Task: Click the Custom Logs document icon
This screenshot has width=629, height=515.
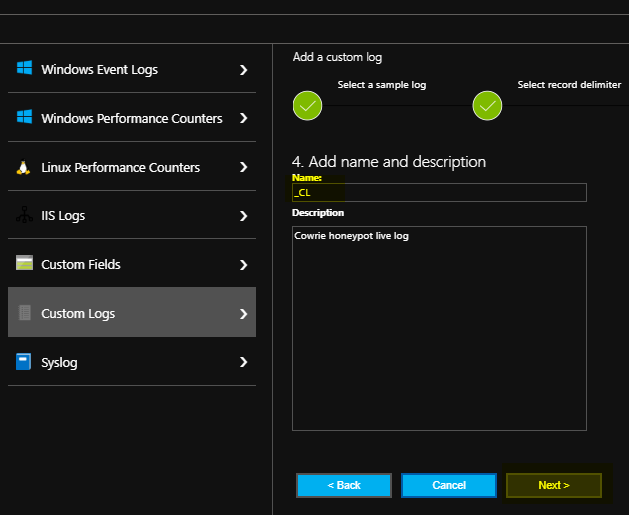Action: [x=24, y=313]
